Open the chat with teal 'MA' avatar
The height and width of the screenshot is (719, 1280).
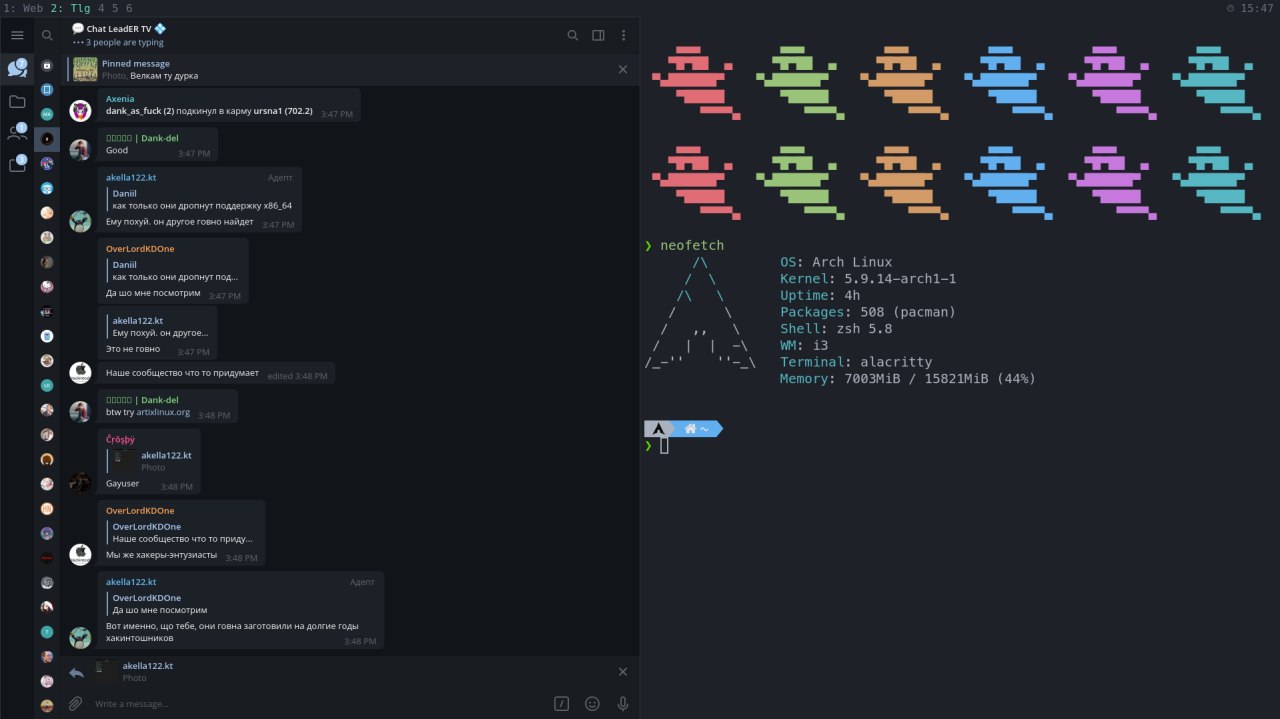[47, 114]
